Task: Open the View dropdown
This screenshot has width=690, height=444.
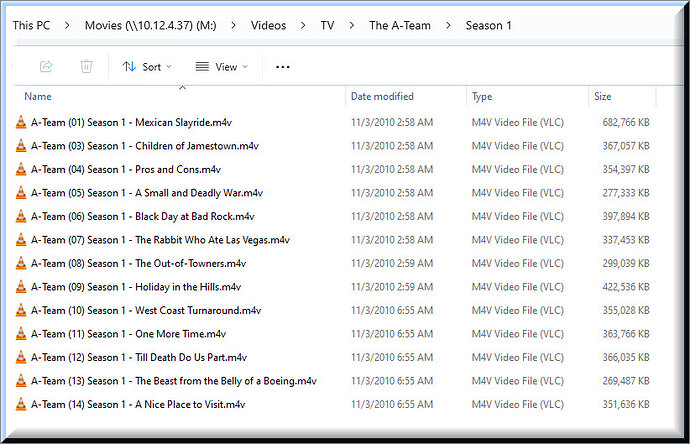Action: tap(221, 67)
